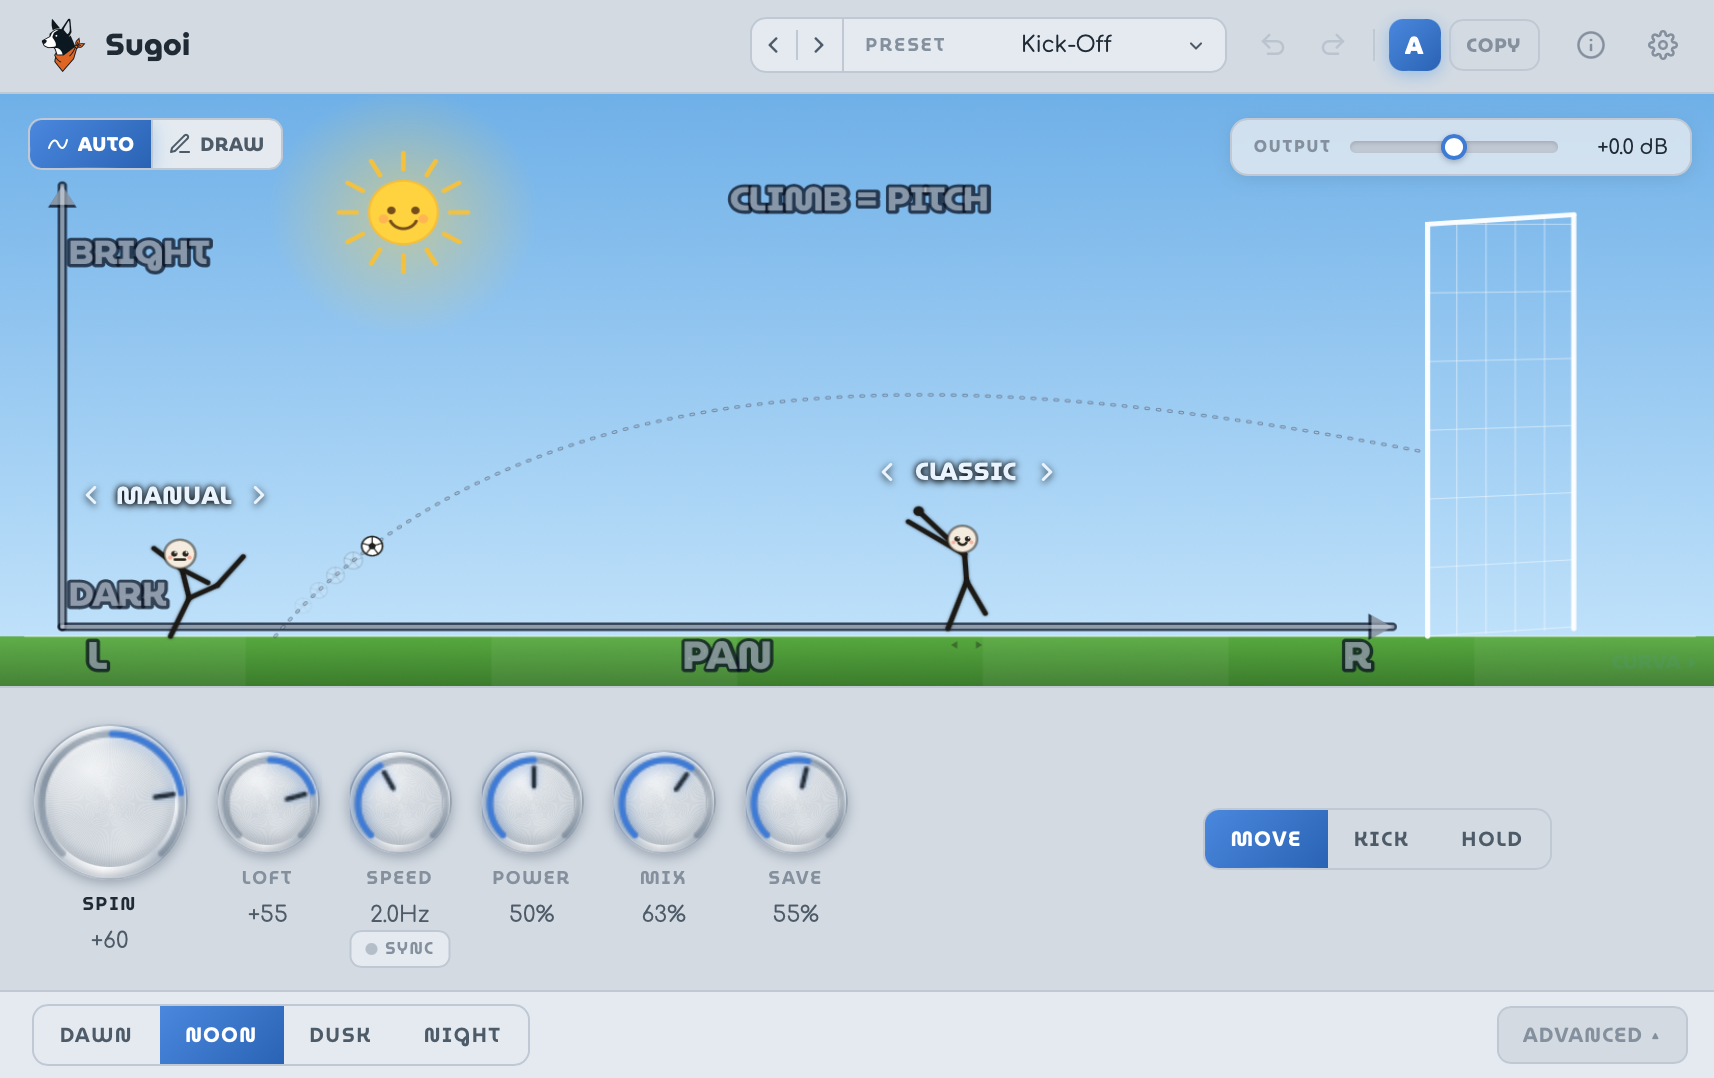
Task: Click the POWER knob
Action: point(531,802)
